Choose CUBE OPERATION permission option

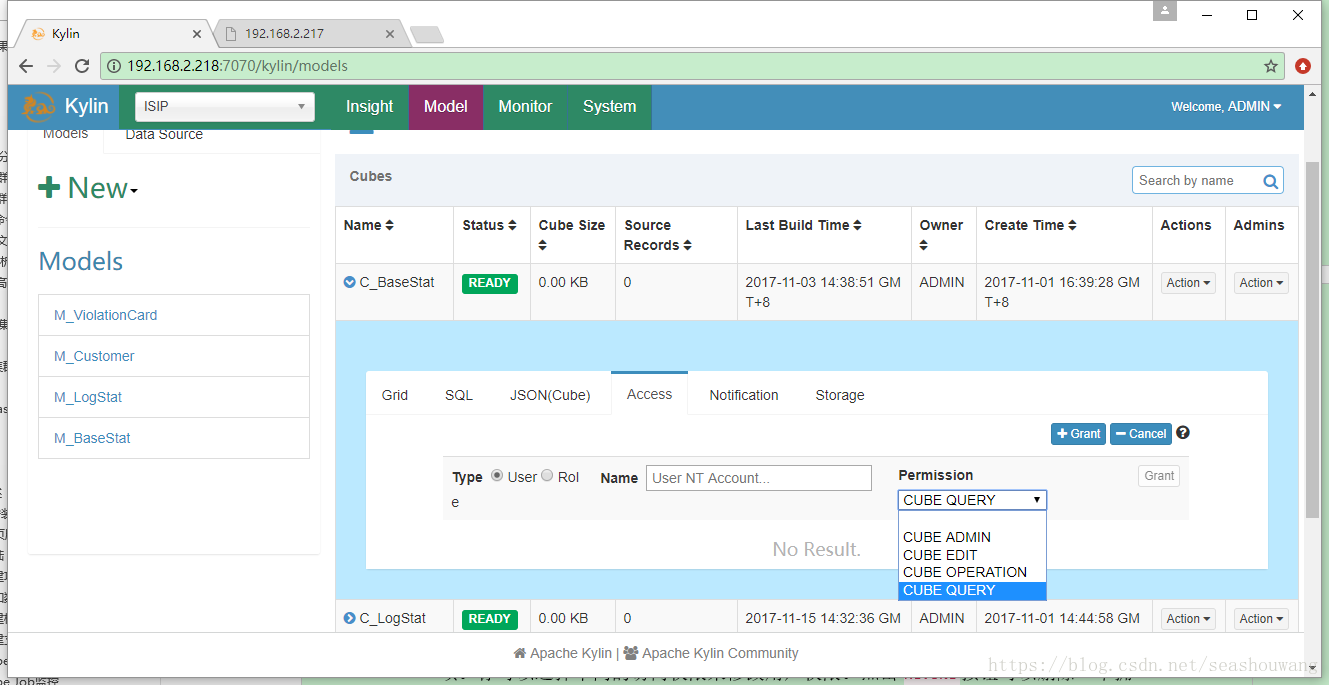(972, 572)
